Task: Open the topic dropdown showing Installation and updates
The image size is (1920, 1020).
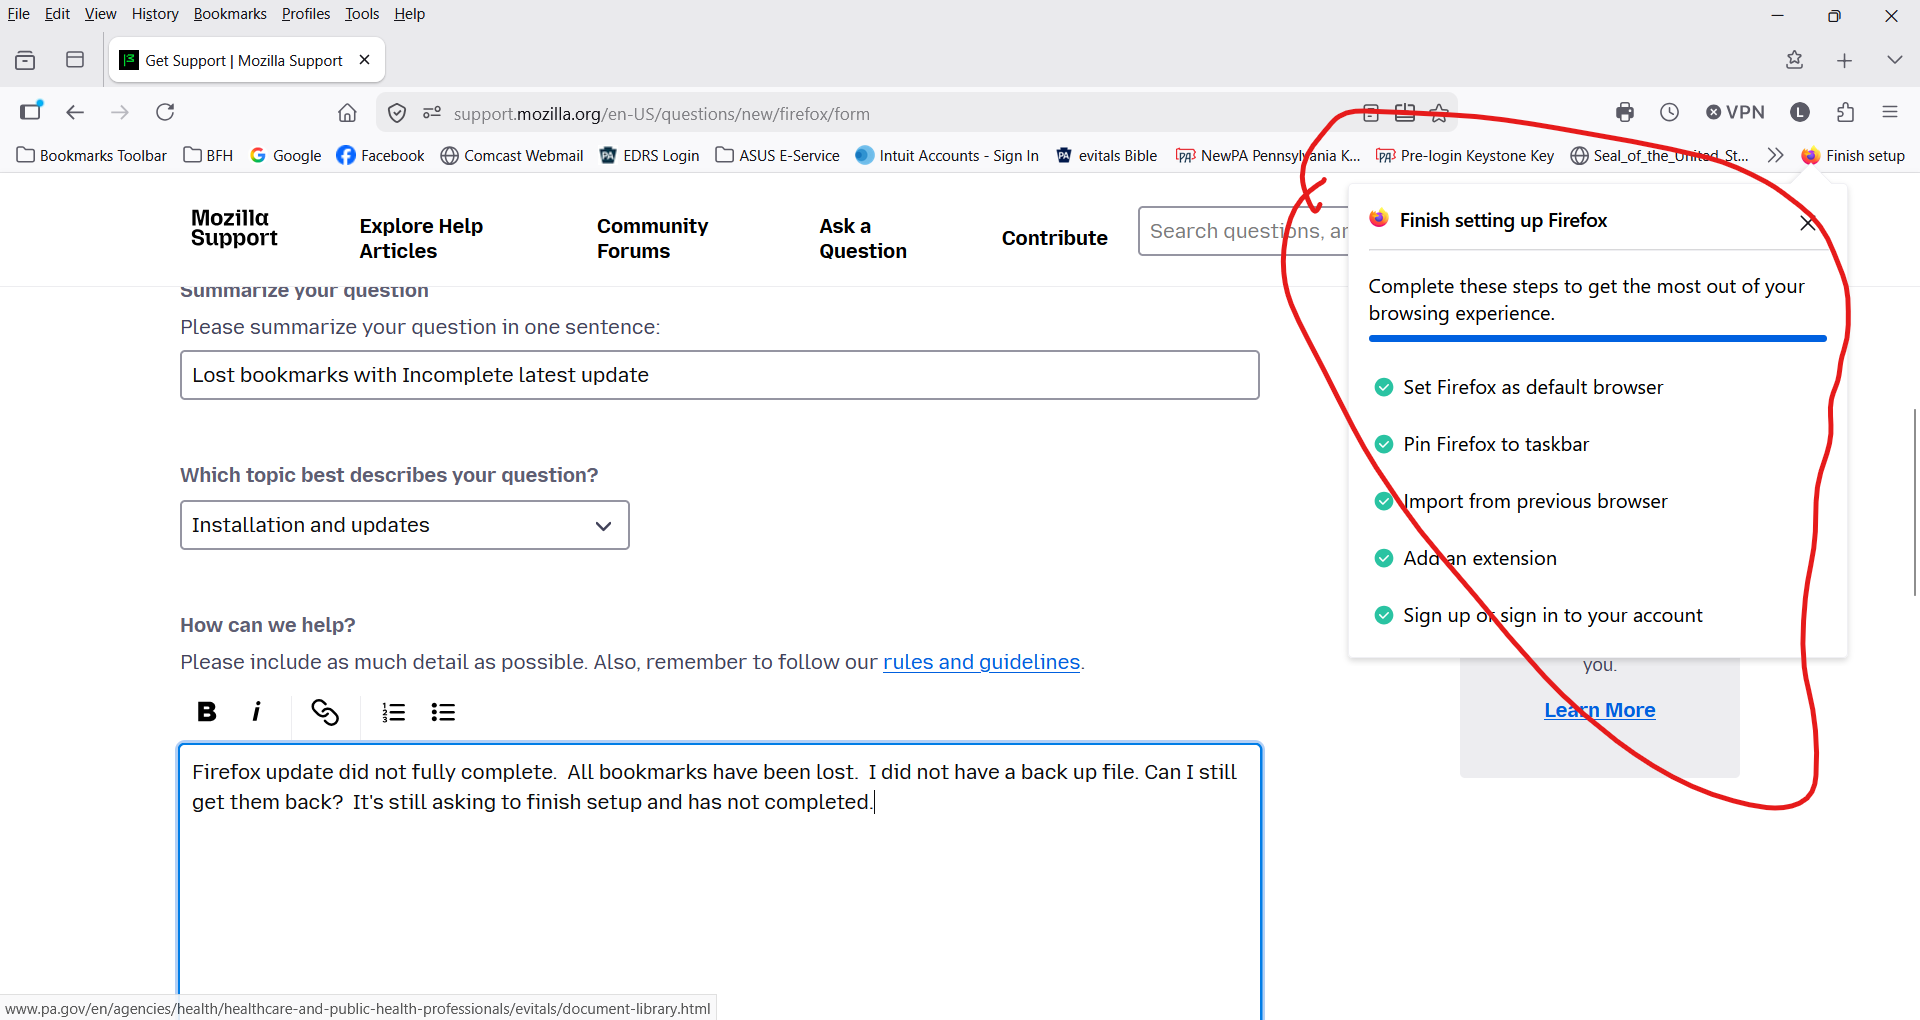Action: coord(404,525)
